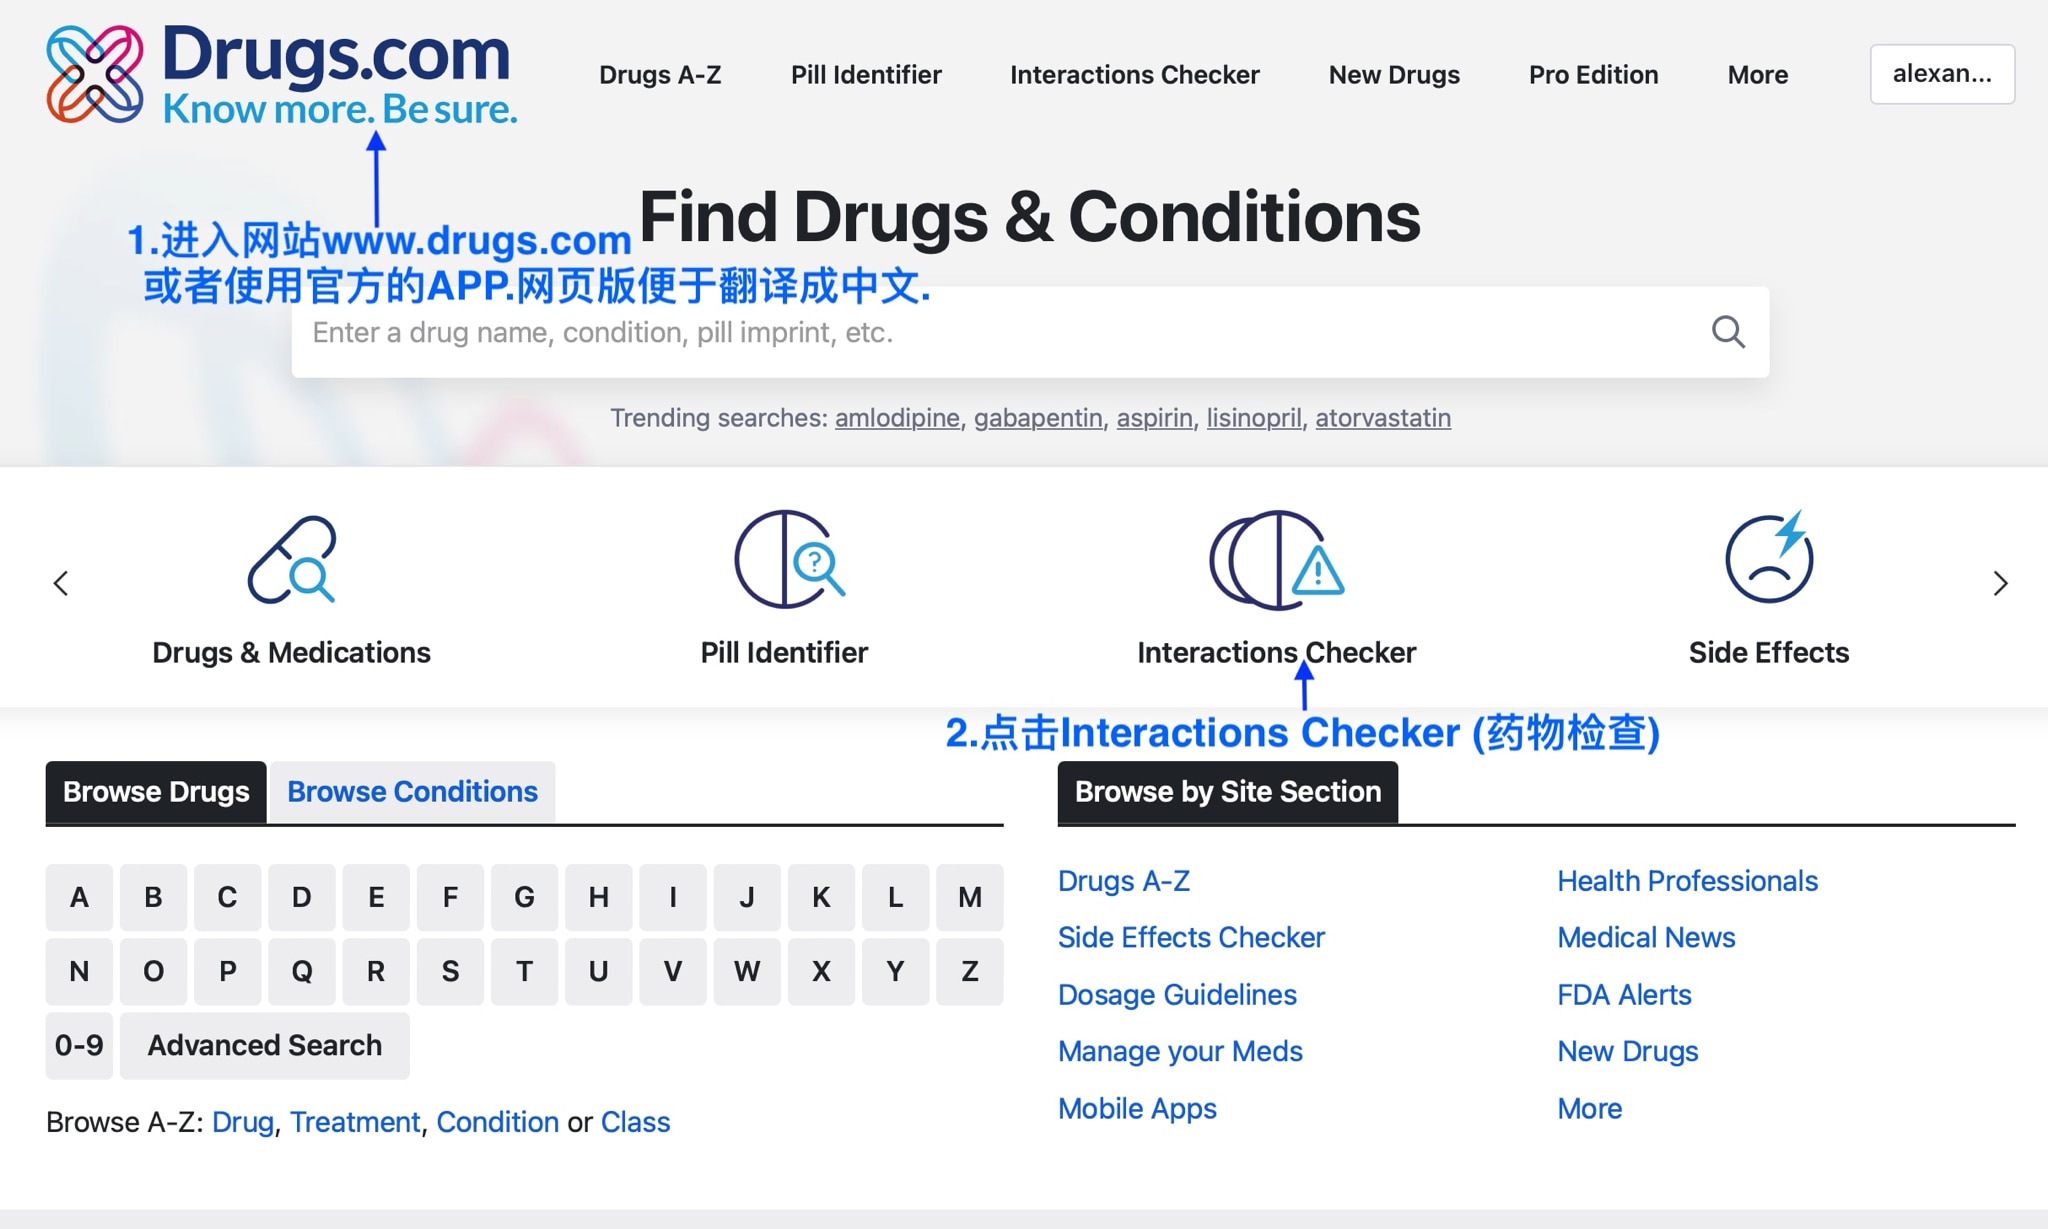Open More link under Browse by Site Section

(x=1589, y=1108)
